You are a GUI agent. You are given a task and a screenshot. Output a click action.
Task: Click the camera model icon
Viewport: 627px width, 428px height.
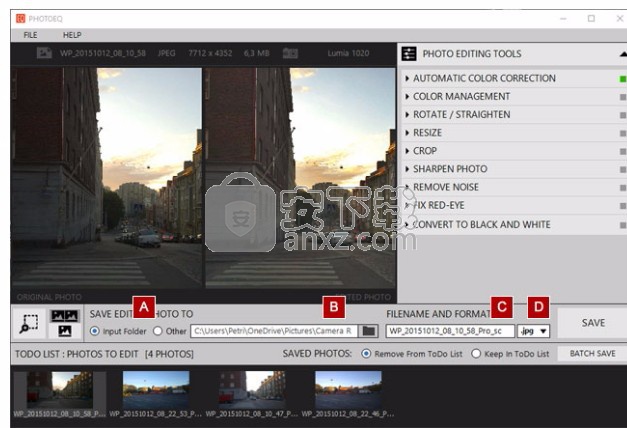click(x=290, y=53)
